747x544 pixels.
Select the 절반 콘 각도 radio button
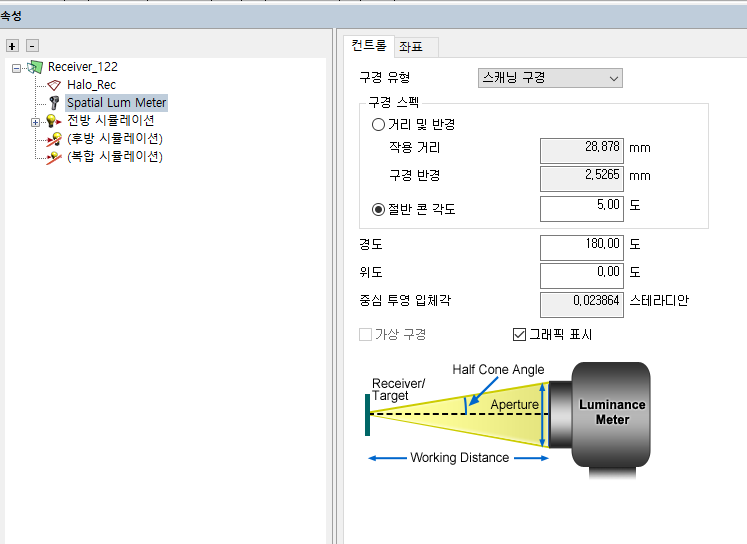click(378, 210)
